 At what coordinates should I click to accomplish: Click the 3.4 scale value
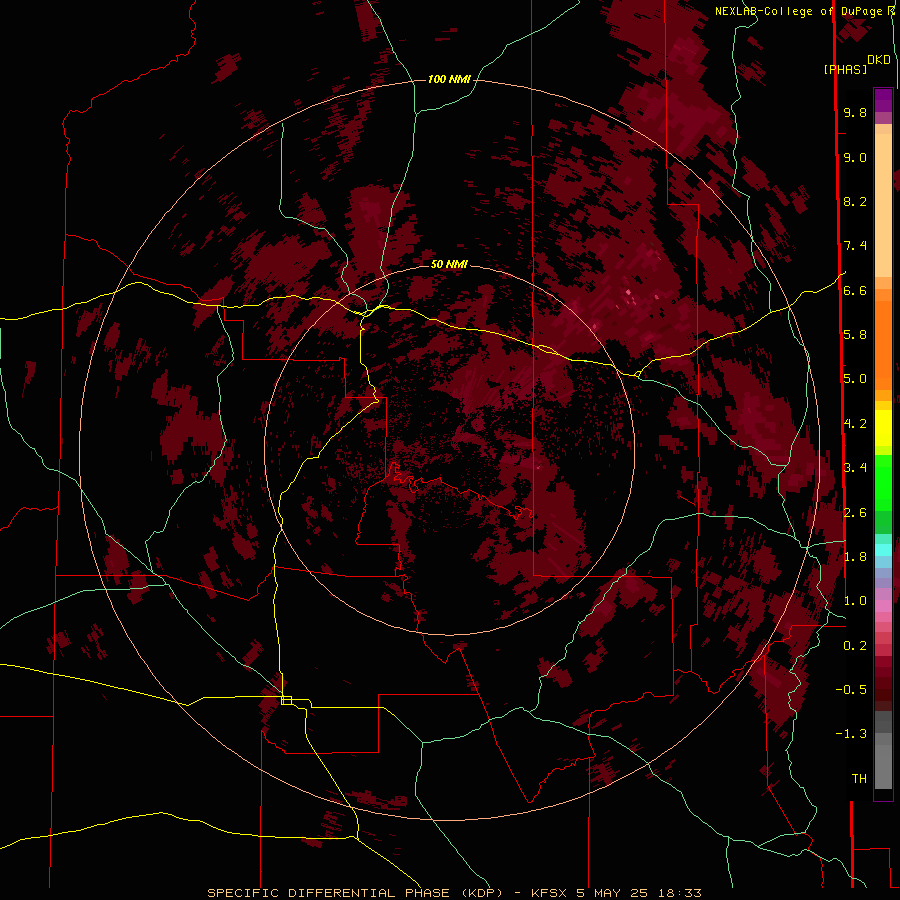(855, 468)
